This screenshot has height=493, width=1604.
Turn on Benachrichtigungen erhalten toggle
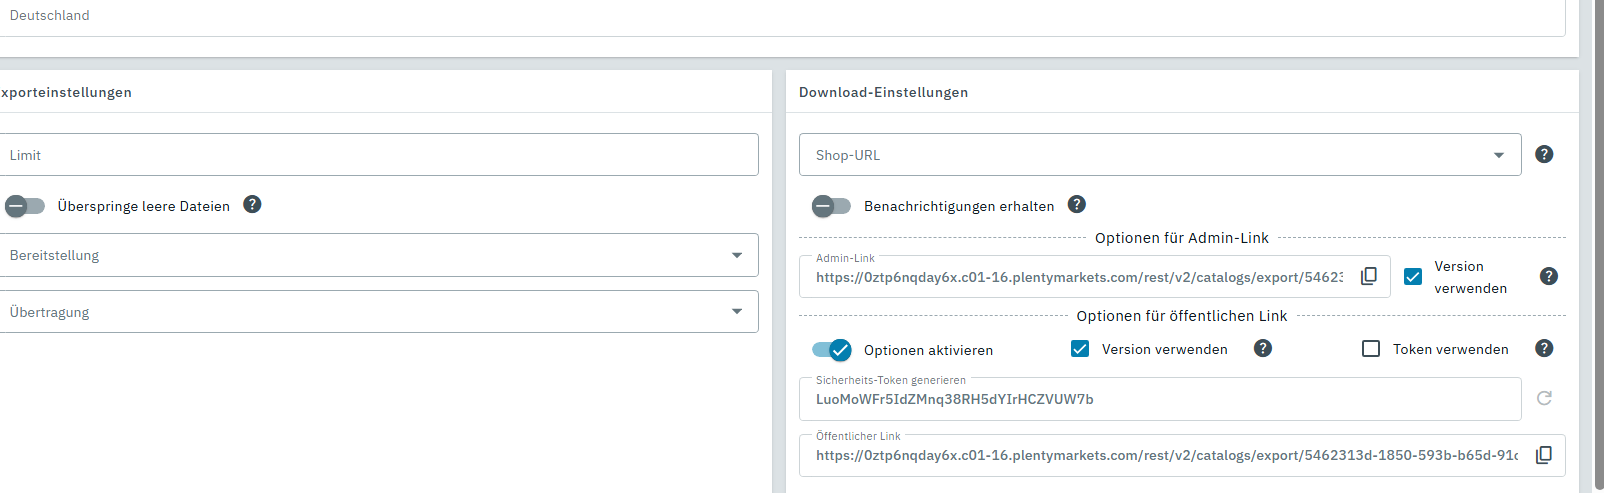pyautogui.click(x=831, y=206)
